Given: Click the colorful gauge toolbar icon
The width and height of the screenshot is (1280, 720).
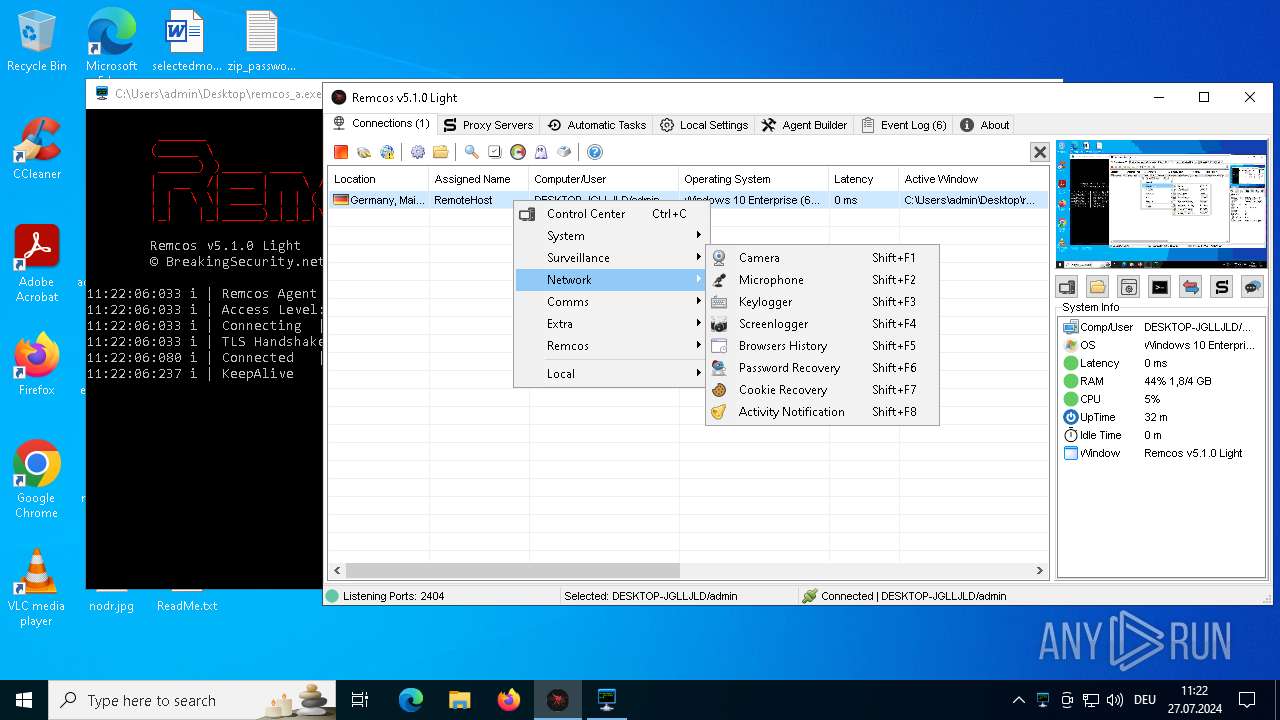Looking at the screenshot, I should point(518,152).
